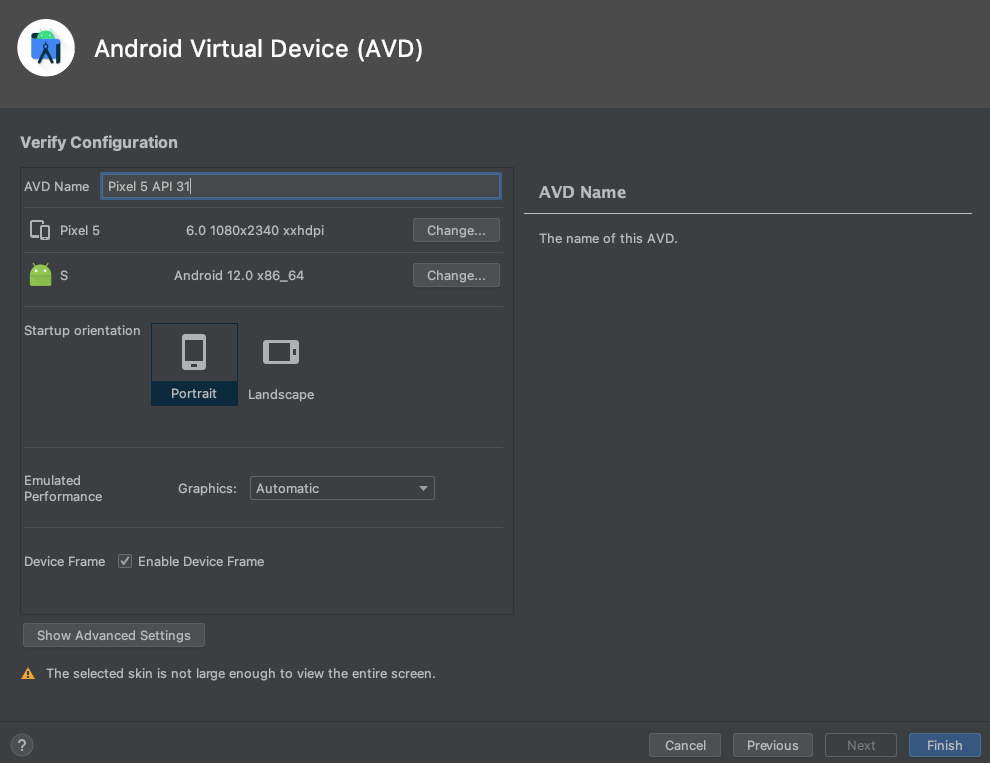Click the warning triangle icon
Screen dimensions: 990x763
pyautogui.click(x=28, y=674)
